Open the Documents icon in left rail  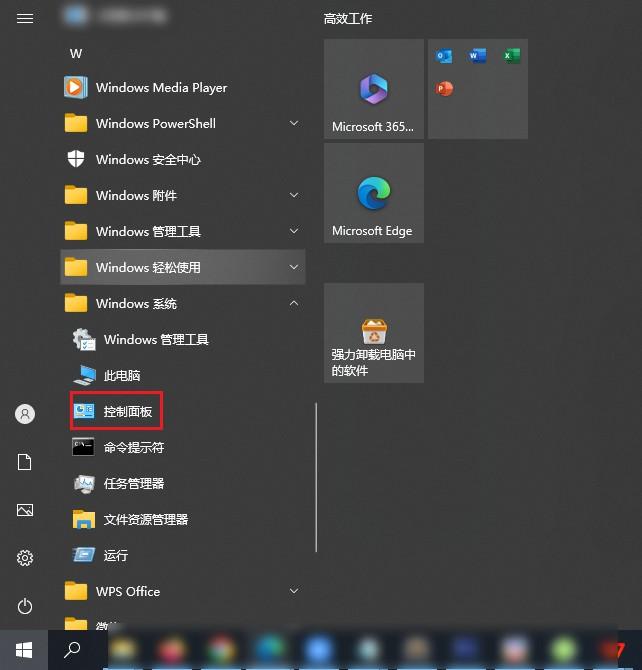pyautogui.click(x=24, y=462)
